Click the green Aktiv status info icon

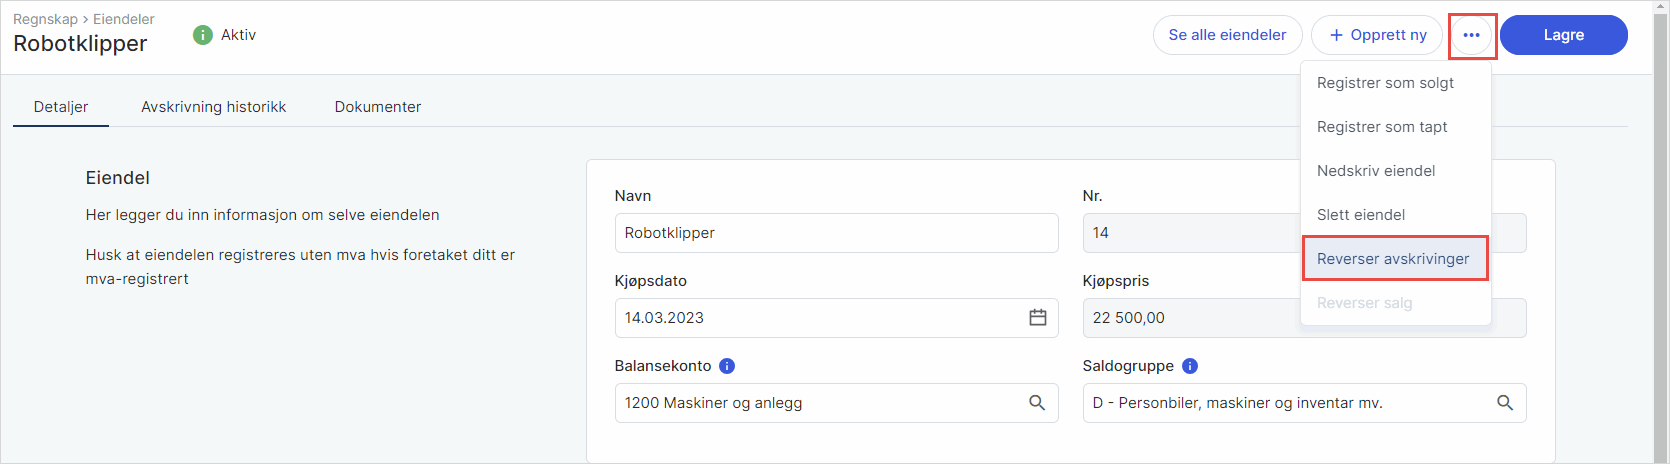tap(203, 35)
